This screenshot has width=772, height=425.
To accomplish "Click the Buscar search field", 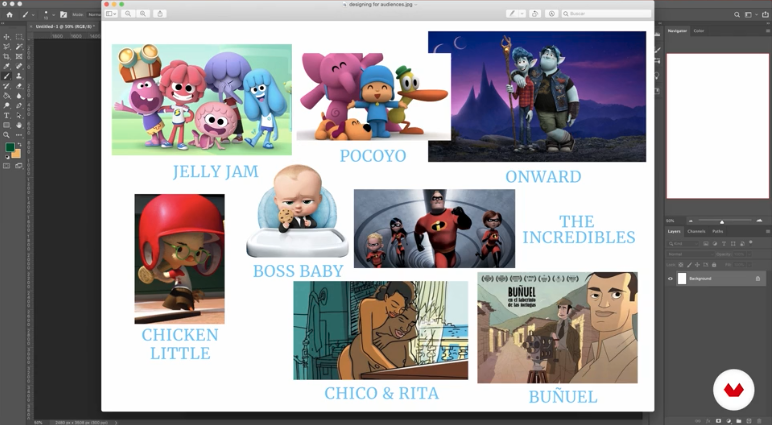I will click(x=606, y=14).
